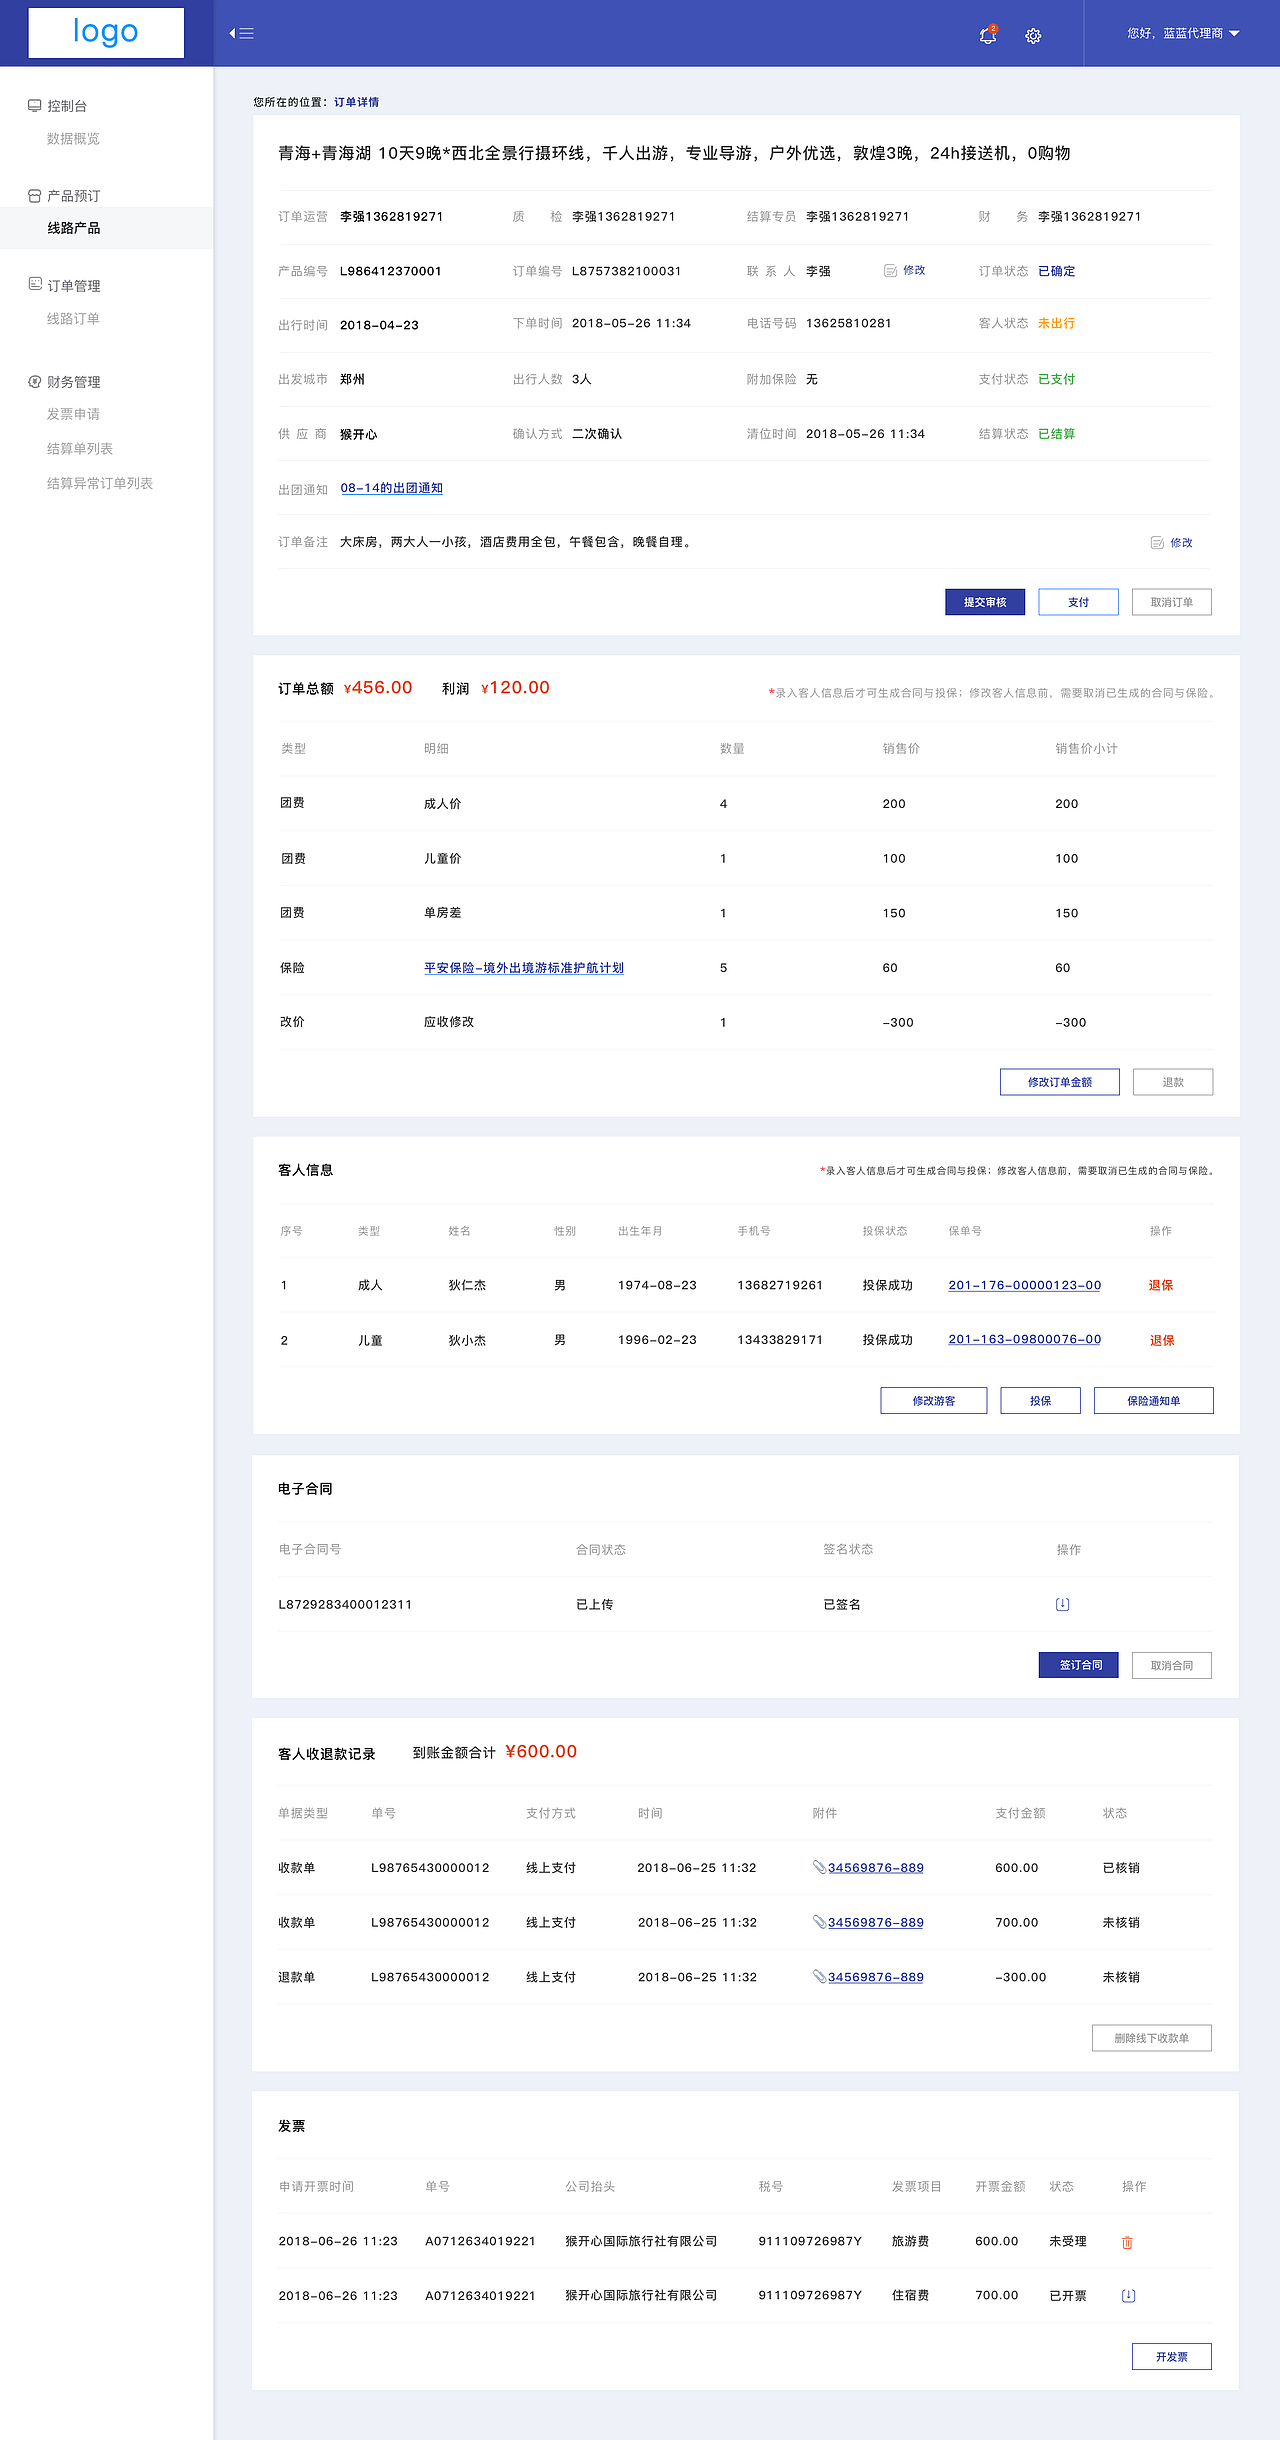Open 线路产品 menu item

pos(74,228)
